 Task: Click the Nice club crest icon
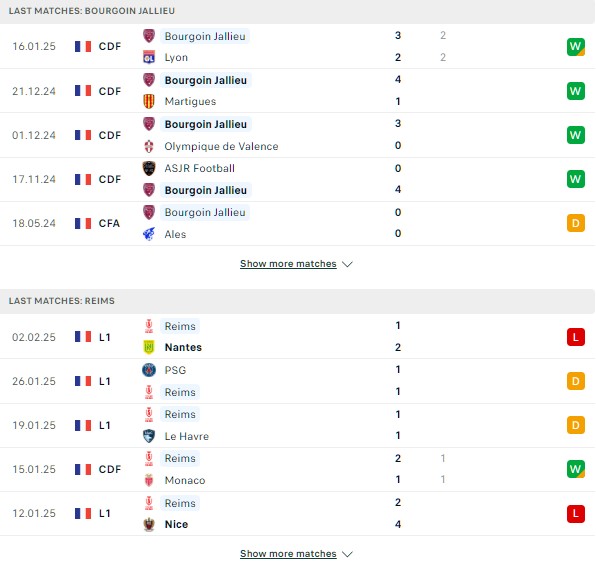149,524
